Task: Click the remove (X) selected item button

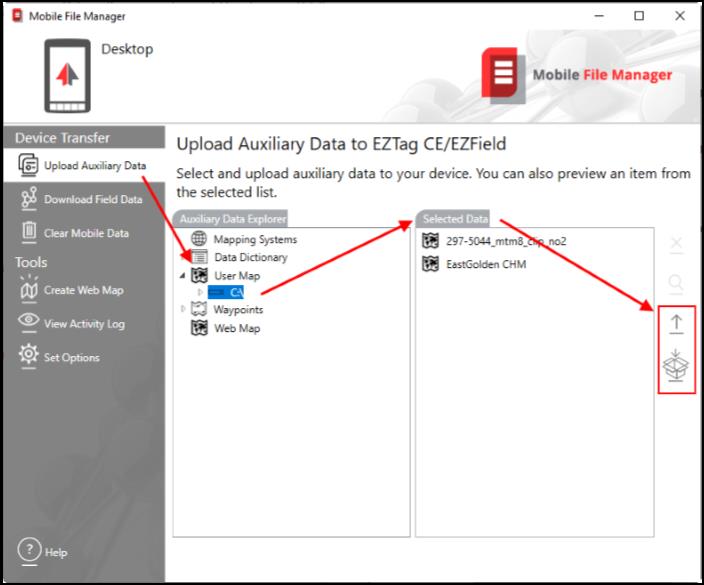Action: [x=676, y=245]
